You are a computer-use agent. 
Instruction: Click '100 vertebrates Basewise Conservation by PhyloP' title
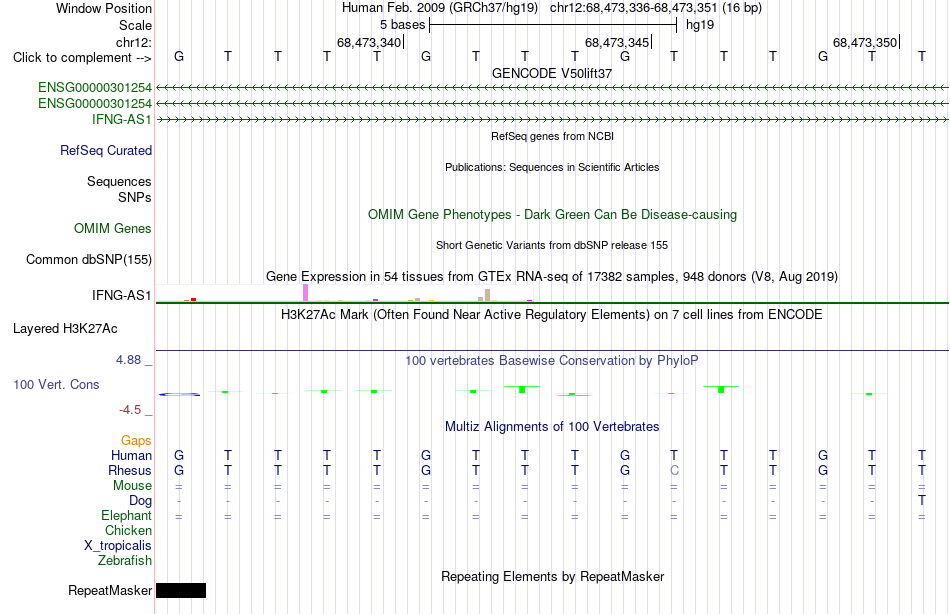552,361
